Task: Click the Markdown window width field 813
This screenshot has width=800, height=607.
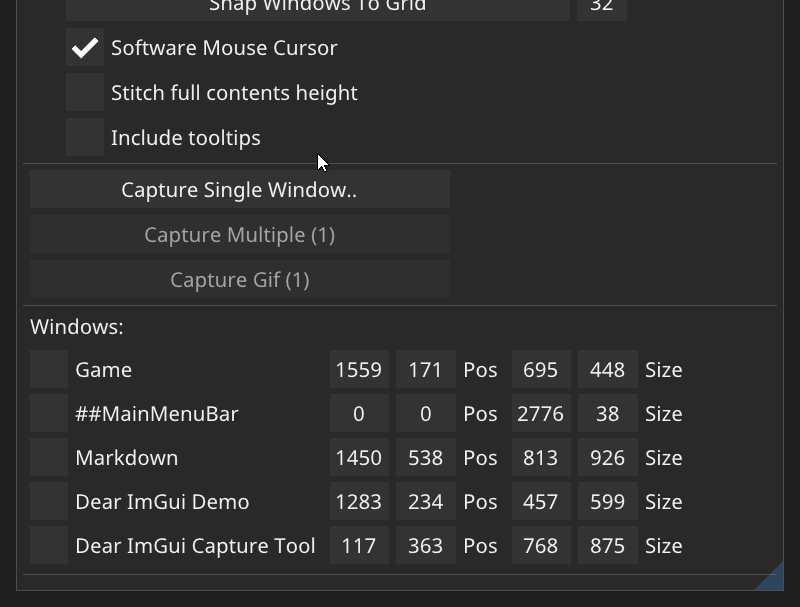Action: 541,457
